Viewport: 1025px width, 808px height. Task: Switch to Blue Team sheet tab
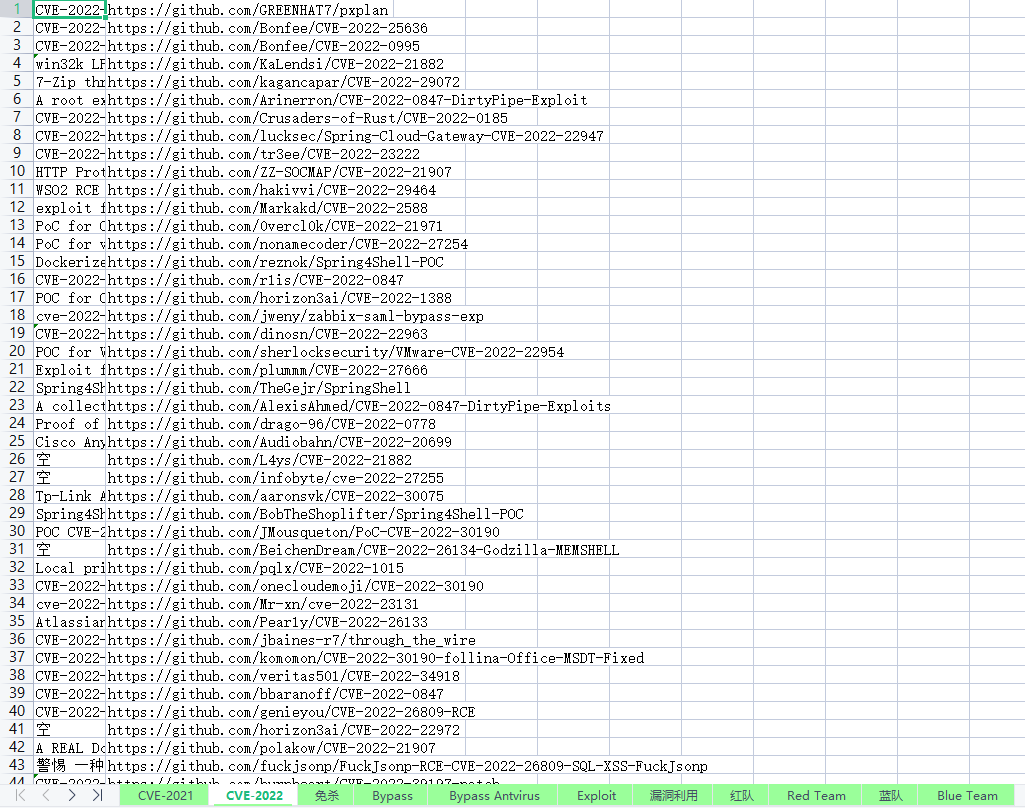point(967,796)
